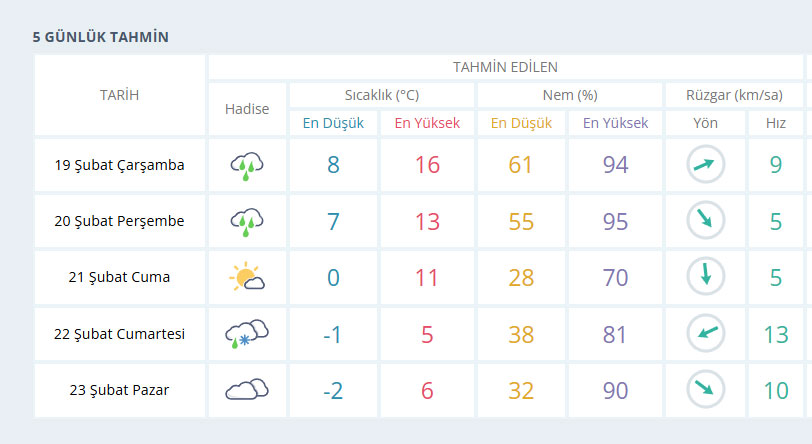Click highest temperature 16 for 19 Şubat
Viewport: 812px width, 444px height.
427,165
